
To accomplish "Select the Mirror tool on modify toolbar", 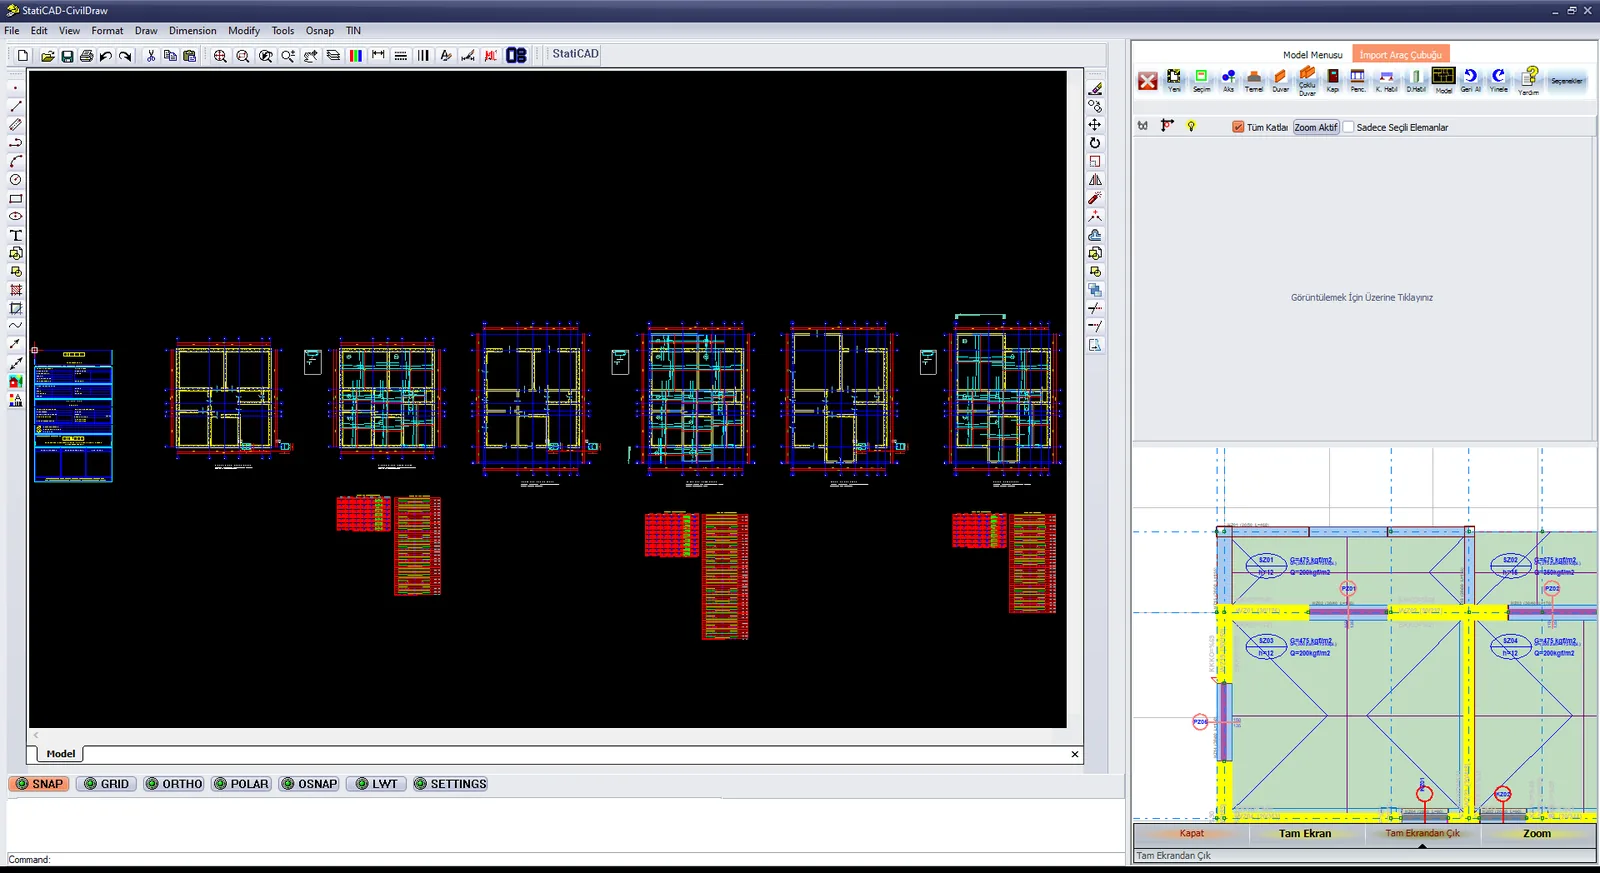I will [x=1095, y=180].
